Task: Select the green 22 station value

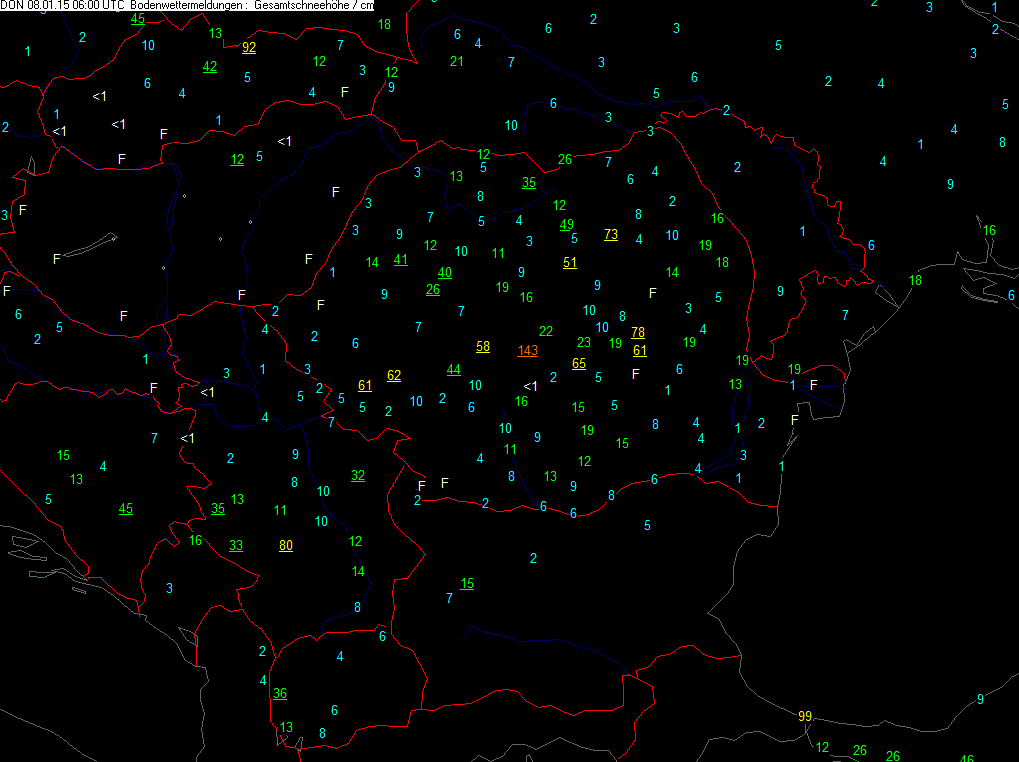Action: point(546,331)
